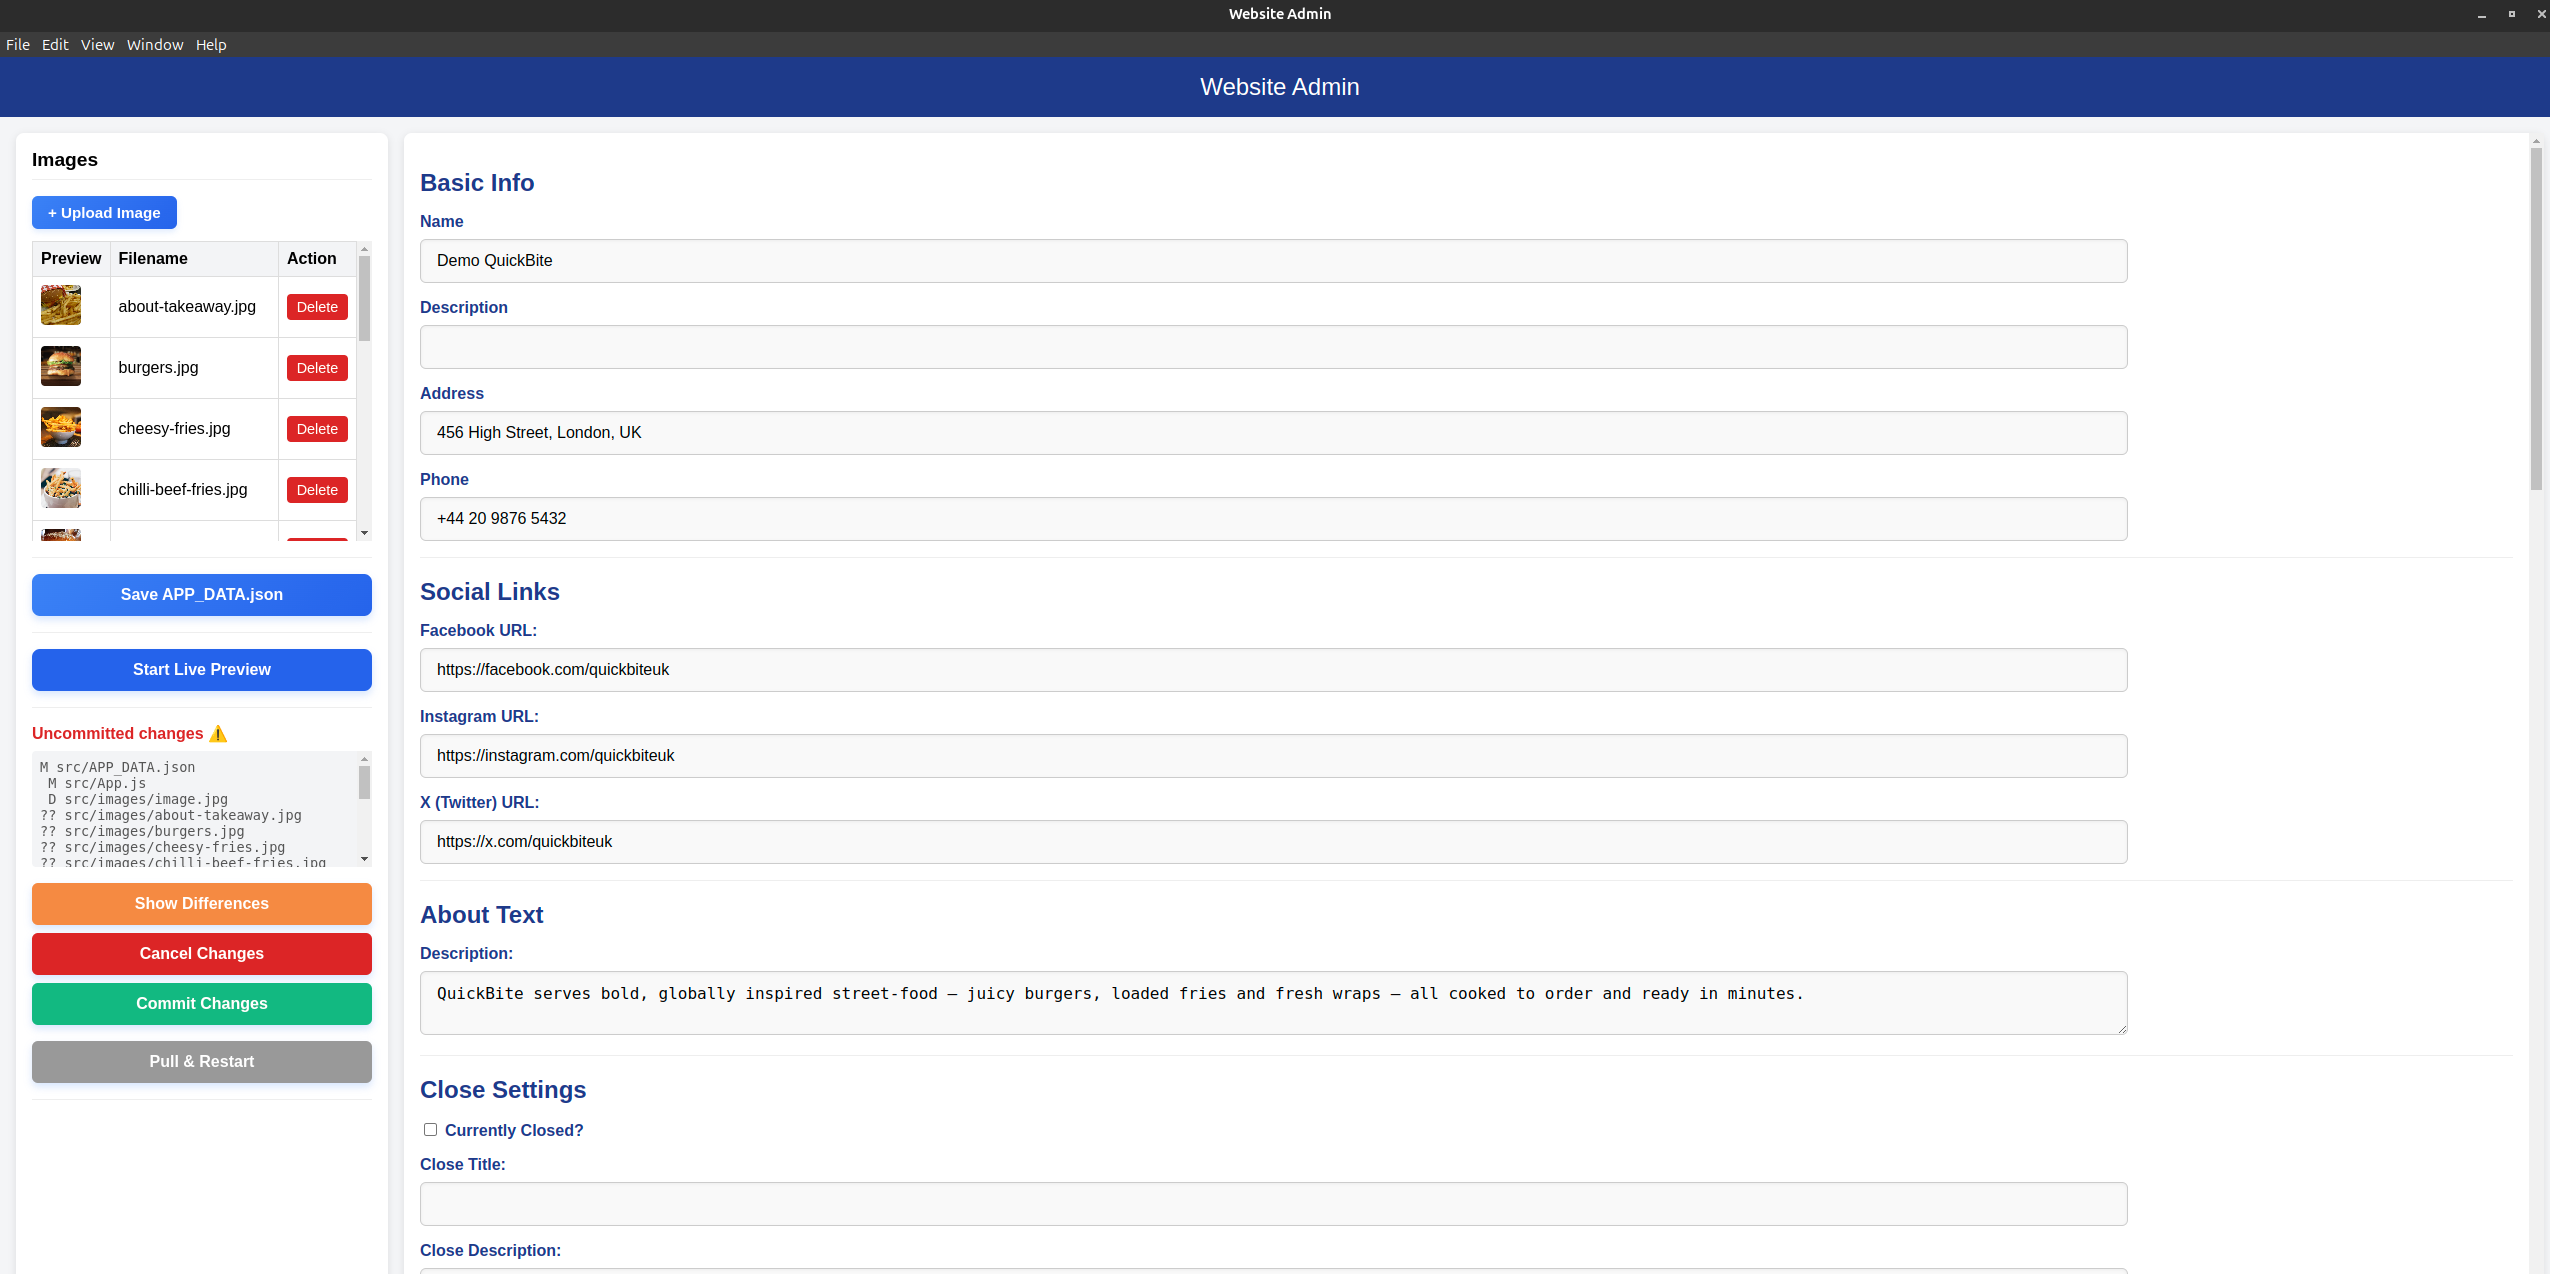Open the Window menu
The width and height of the screenshot is (2550, 1274).
(154, 44)
